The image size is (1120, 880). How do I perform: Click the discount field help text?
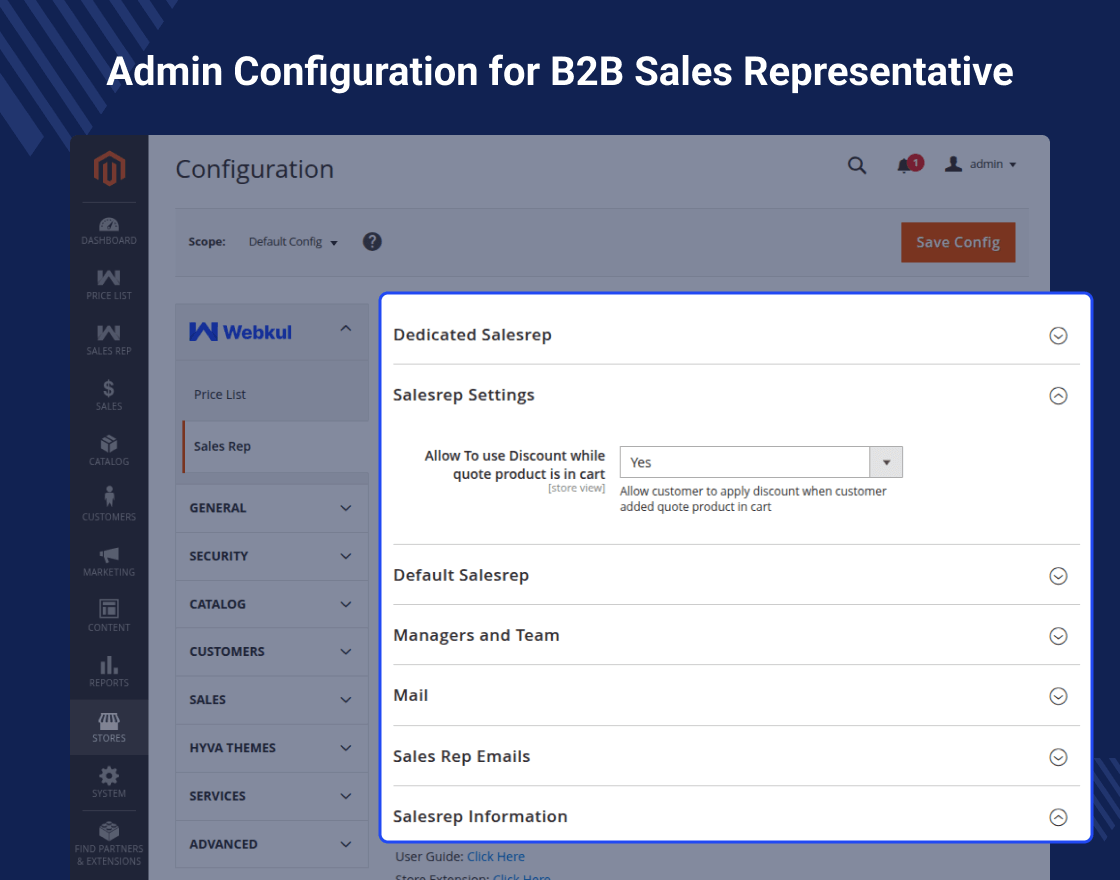753,499
